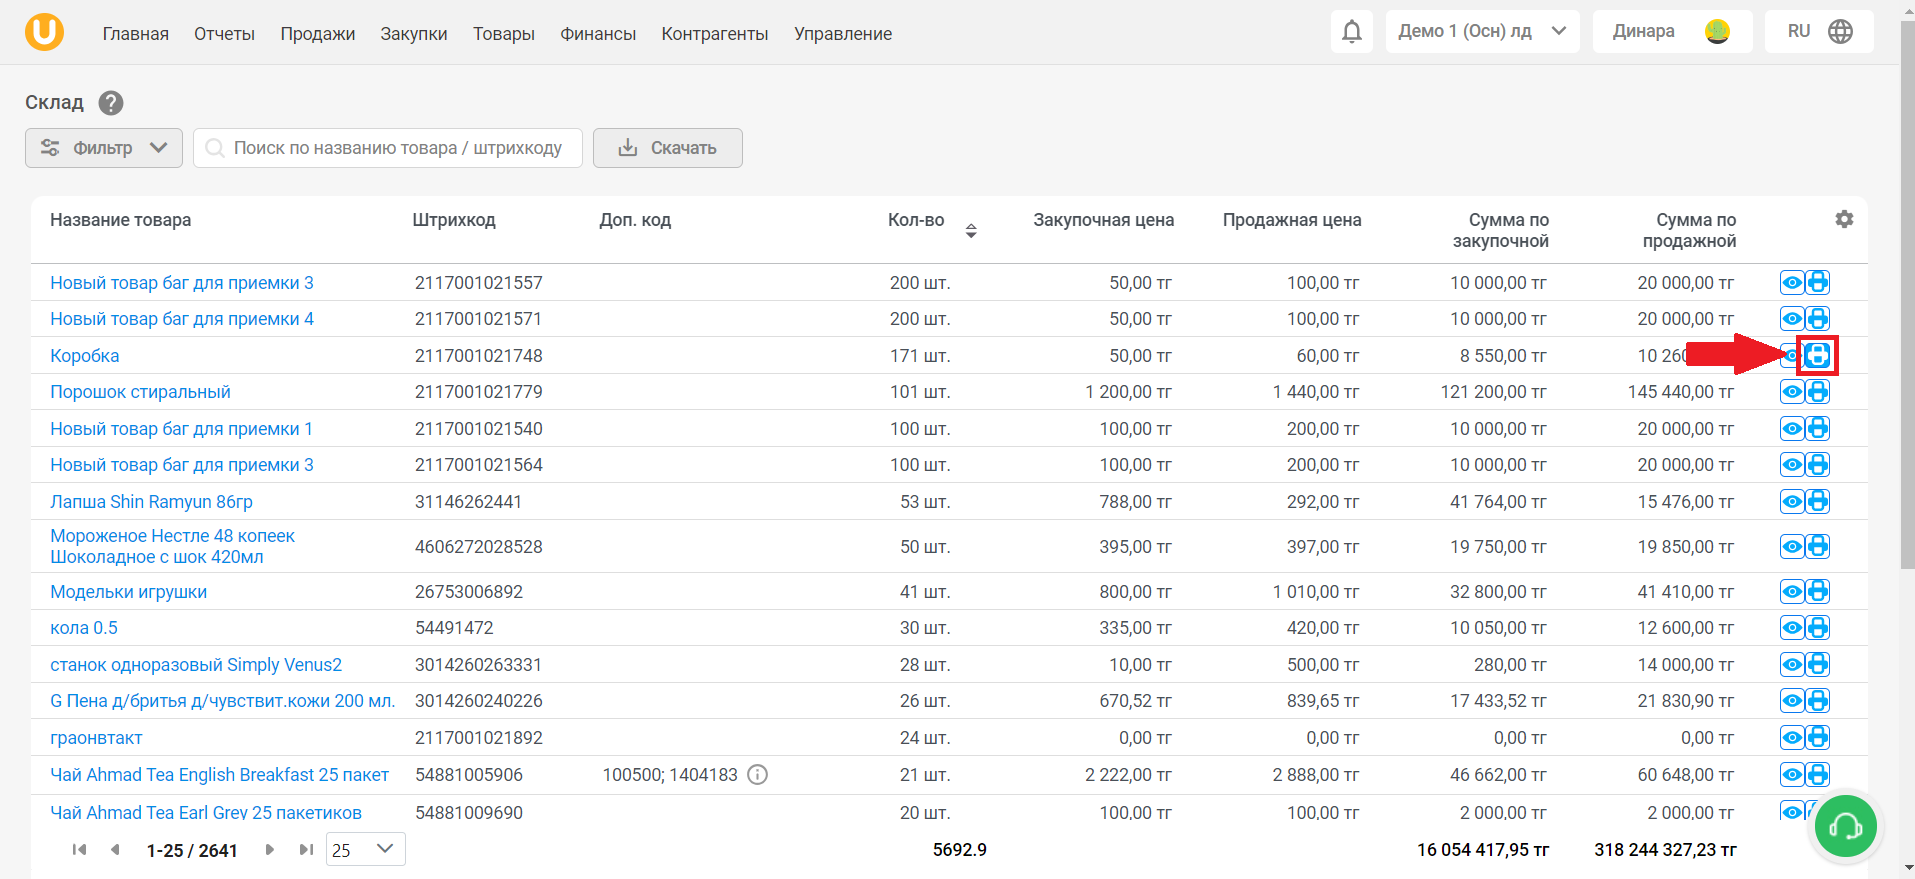Go to previous page arrow

(115, 850)
